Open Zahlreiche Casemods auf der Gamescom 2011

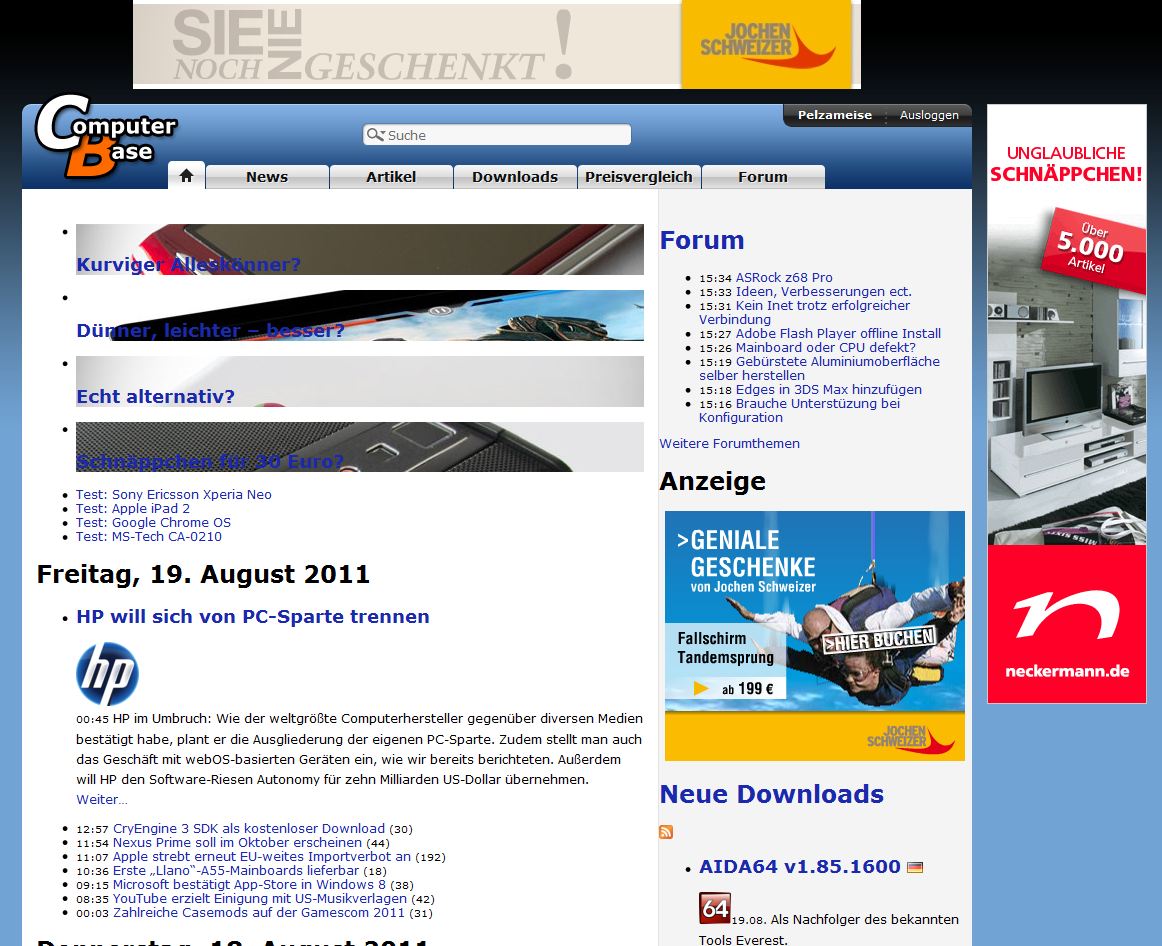tap(259, 913)
